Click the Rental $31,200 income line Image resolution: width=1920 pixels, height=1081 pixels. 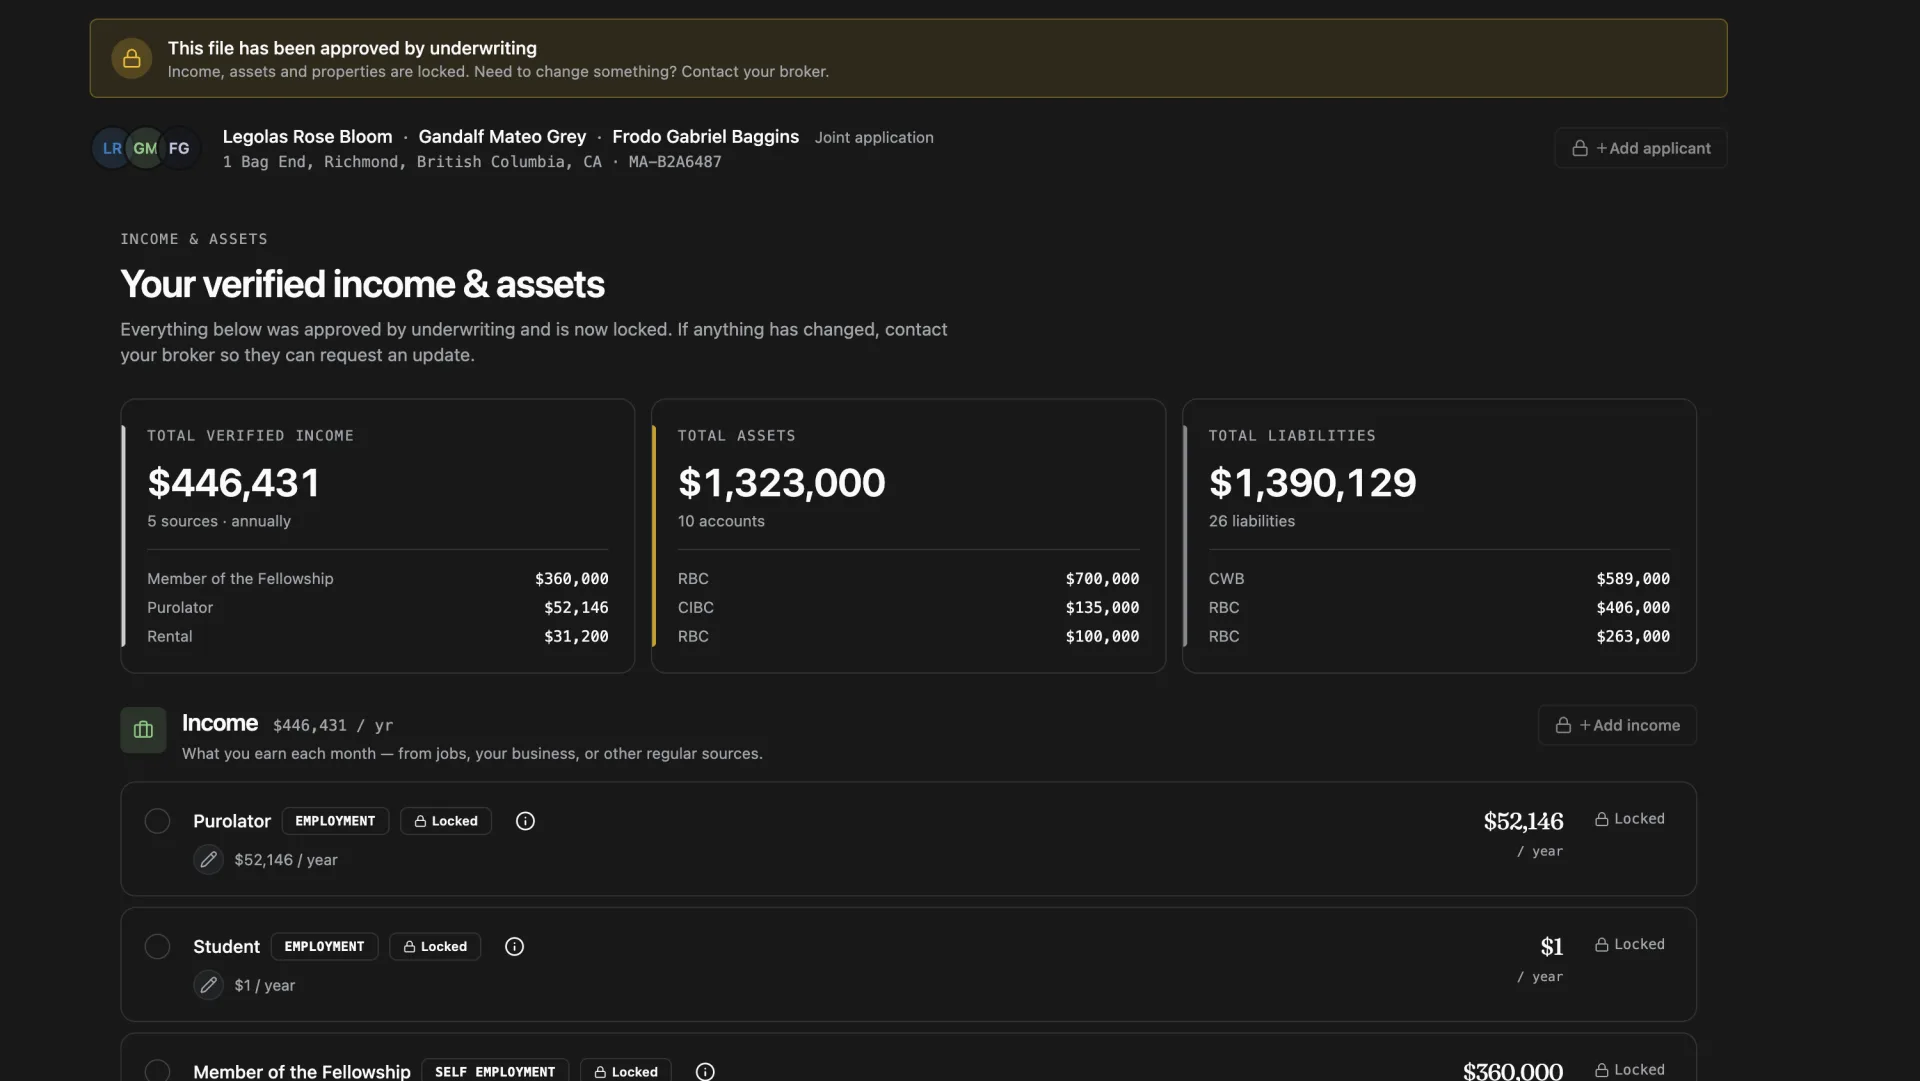[x=377, y=637]
